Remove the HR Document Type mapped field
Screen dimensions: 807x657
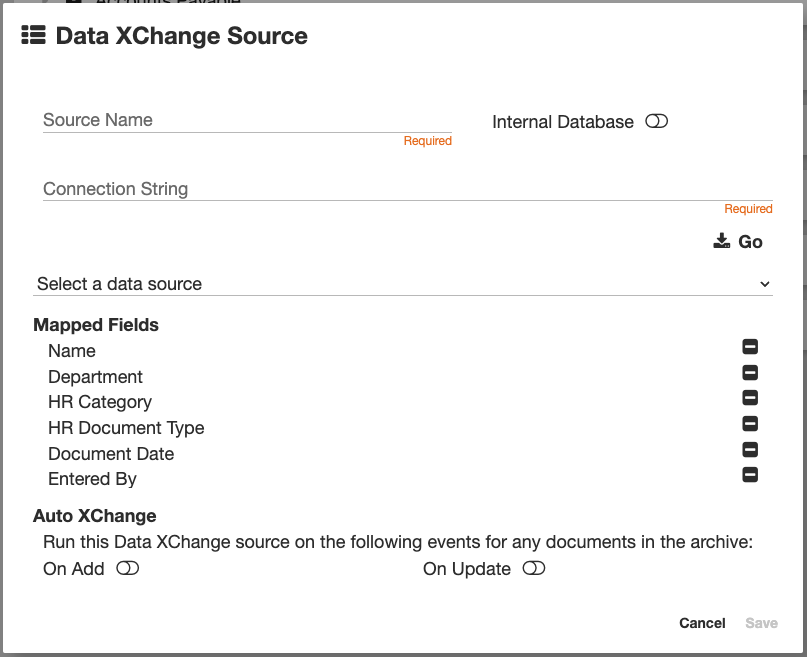(750, 424)
